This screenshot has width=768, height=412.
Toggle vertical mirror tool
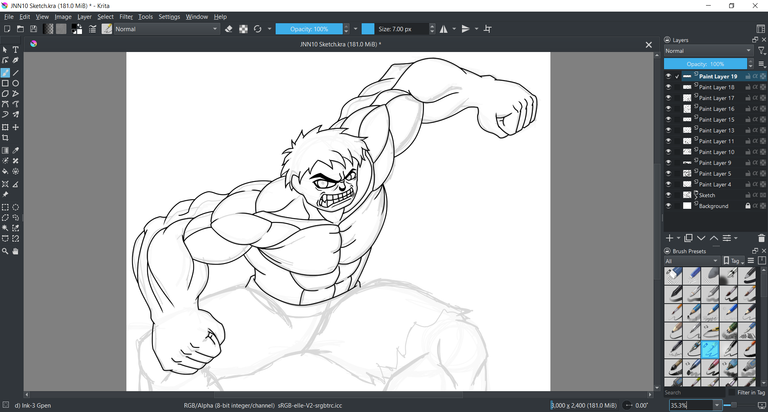pyautogui.click(x=466, y=29)
